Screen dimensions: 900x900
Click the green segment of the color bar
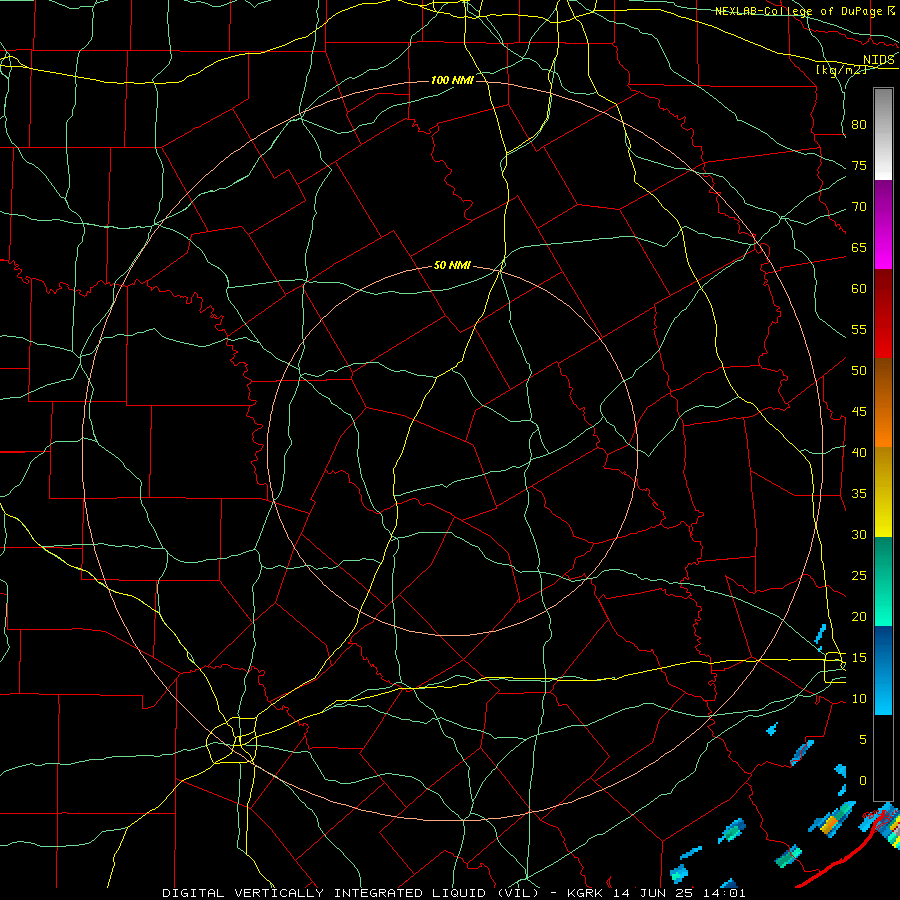(x=883, y=581)
